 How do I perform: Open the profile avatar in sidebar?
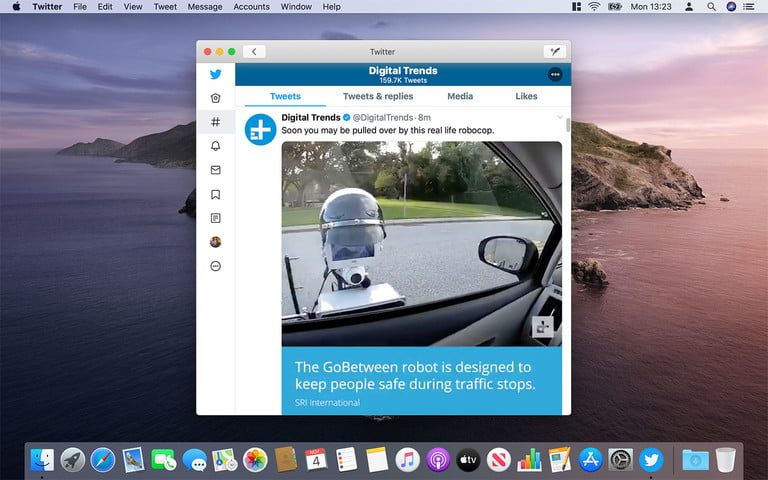[216, 242]
